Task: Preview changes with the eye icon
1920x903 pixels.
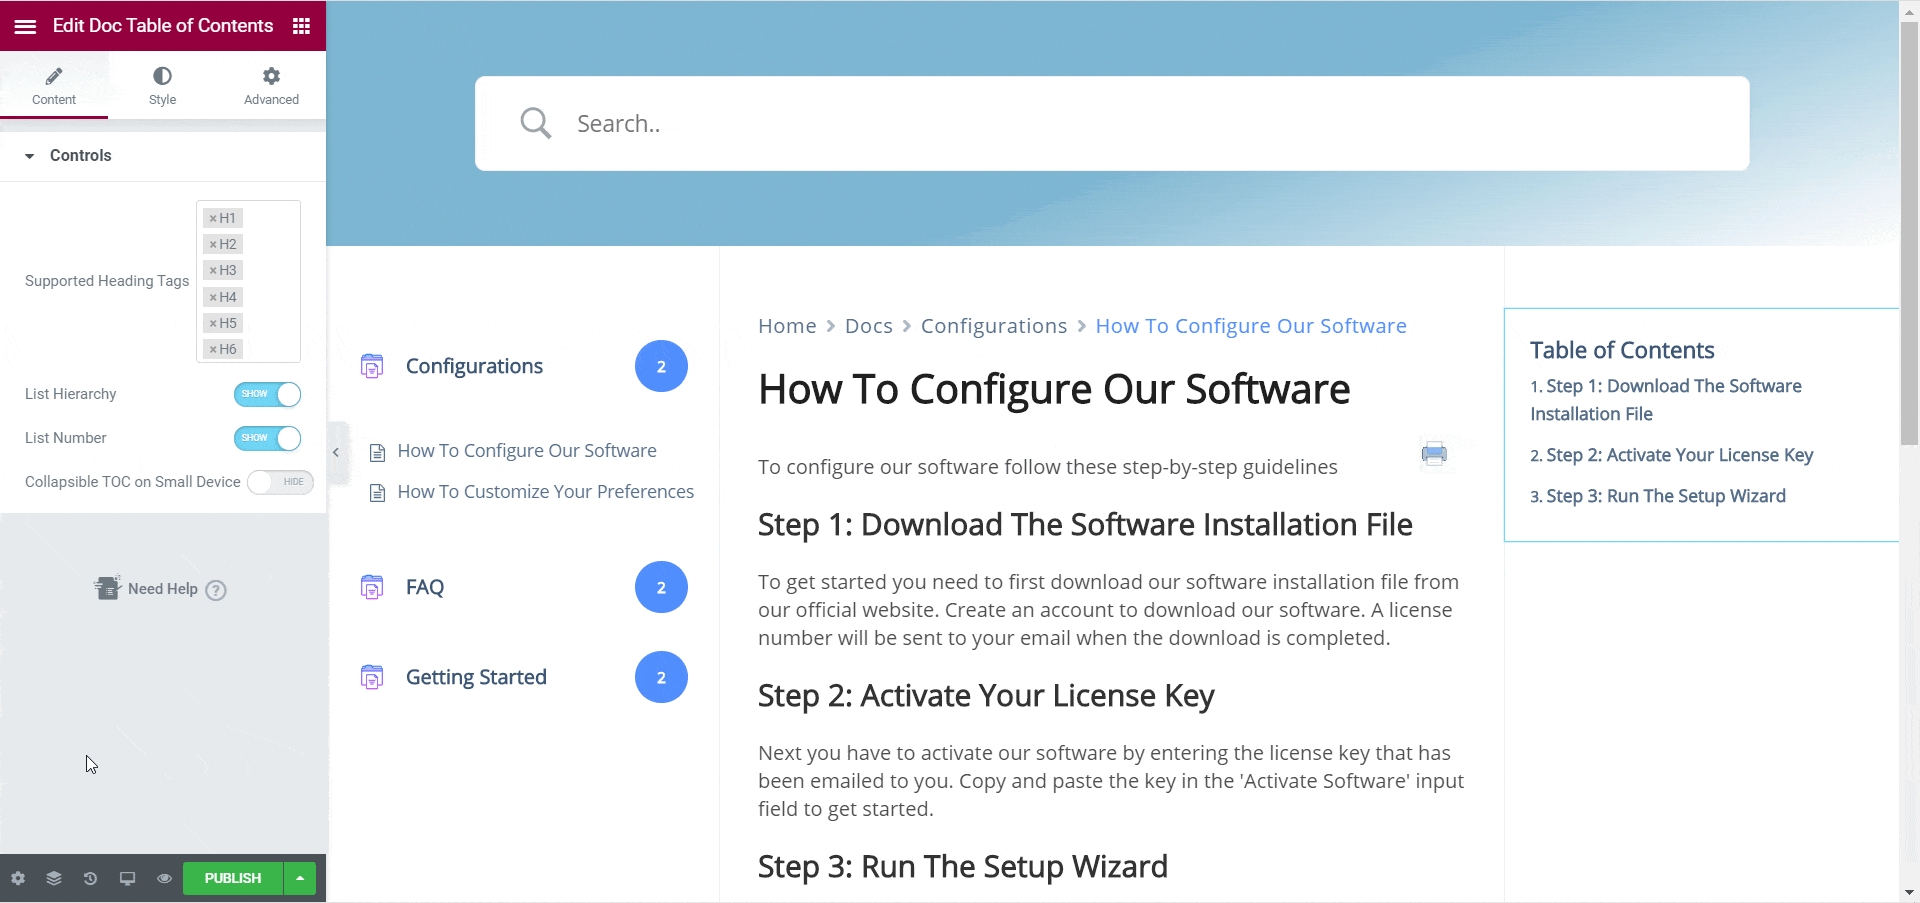Action: (x=163, y=878)
